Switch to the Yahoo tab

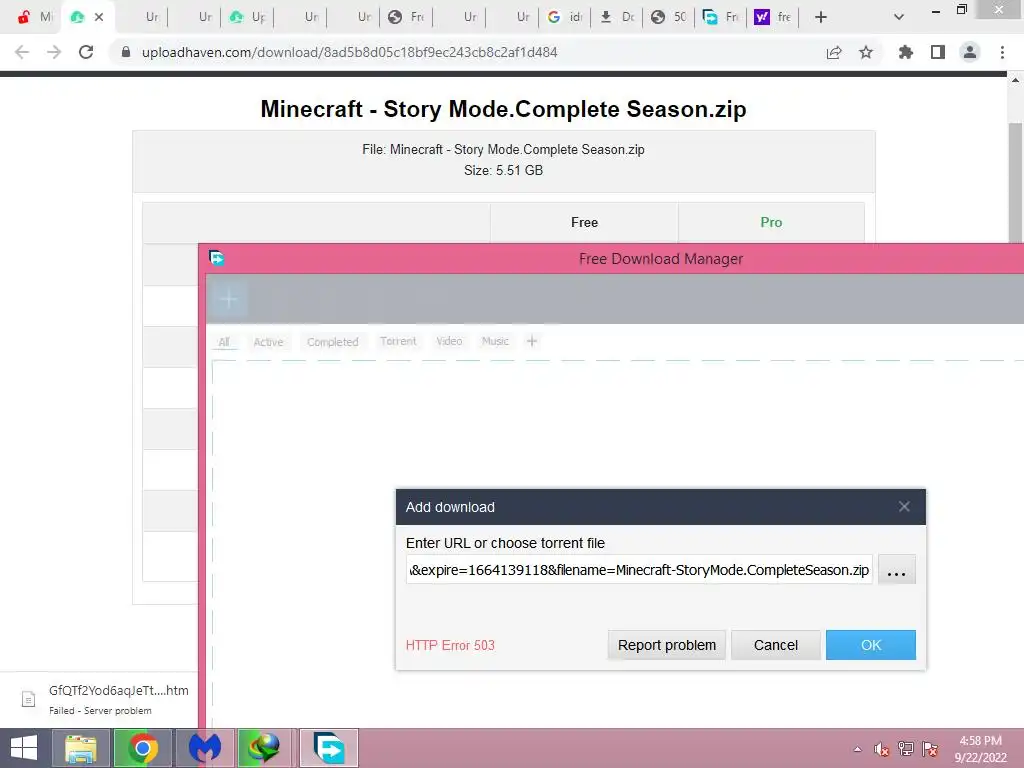(x=772, y=17)
